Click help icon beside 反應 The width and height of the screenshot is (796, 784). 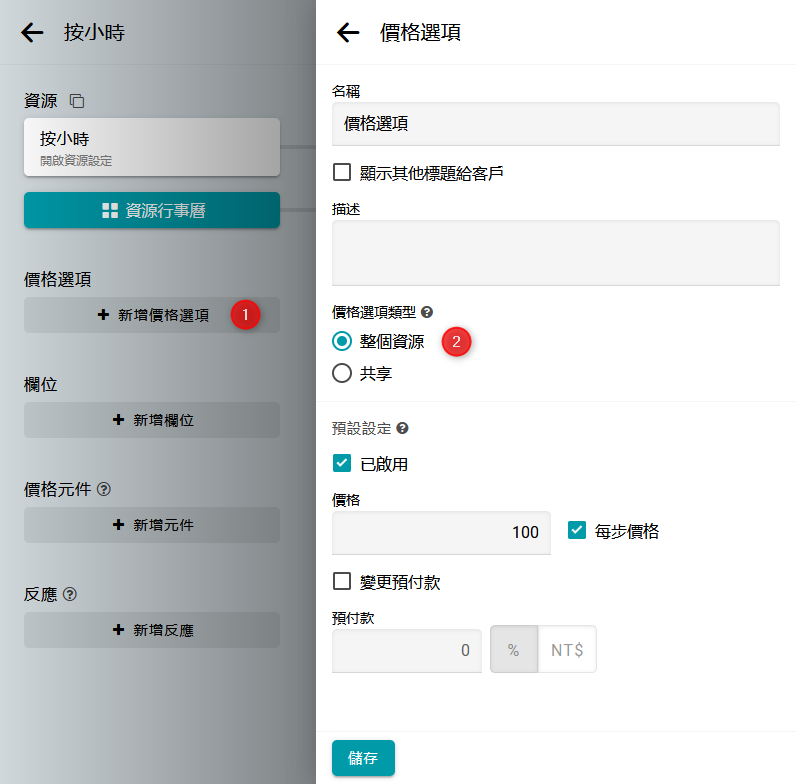(70, 594)
